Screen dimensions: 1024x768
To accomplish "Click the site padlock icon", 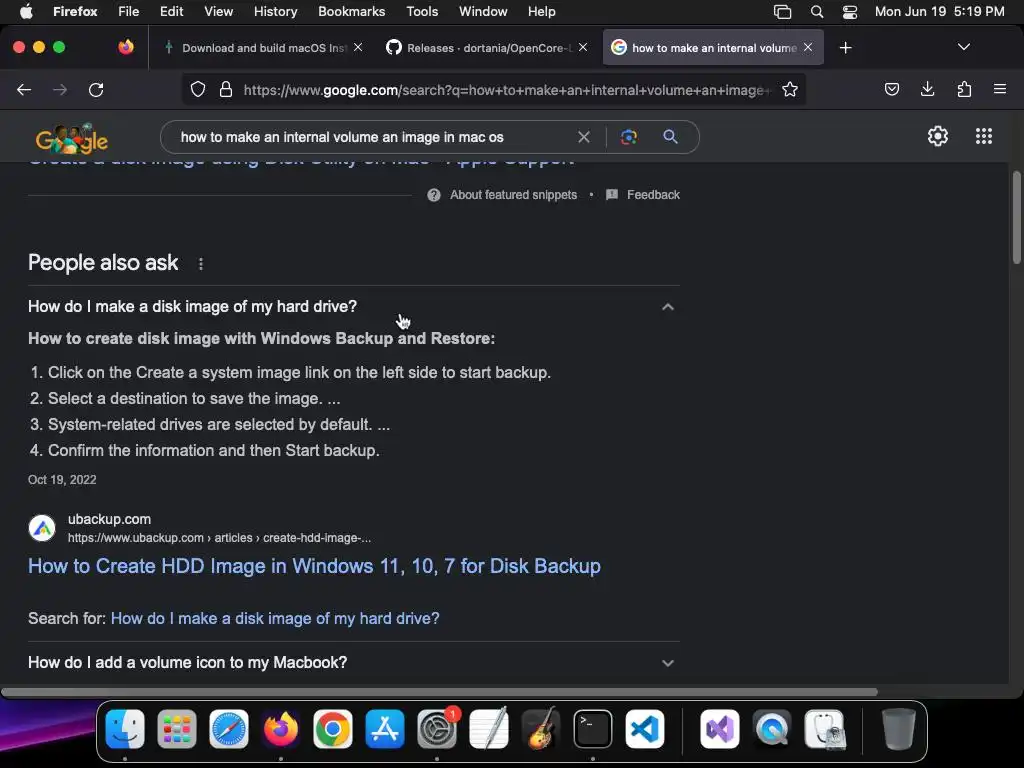I will pyautogui.click(x=226, y=89).
